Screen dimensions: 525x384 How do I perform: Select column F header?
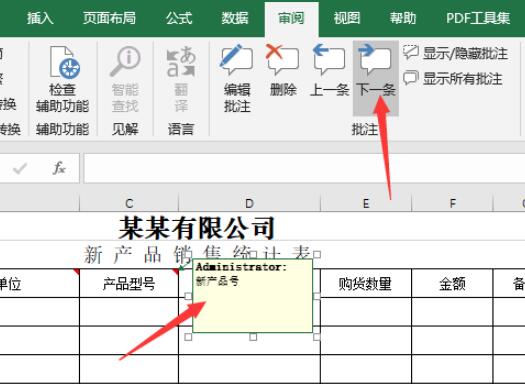pos(452,203)
